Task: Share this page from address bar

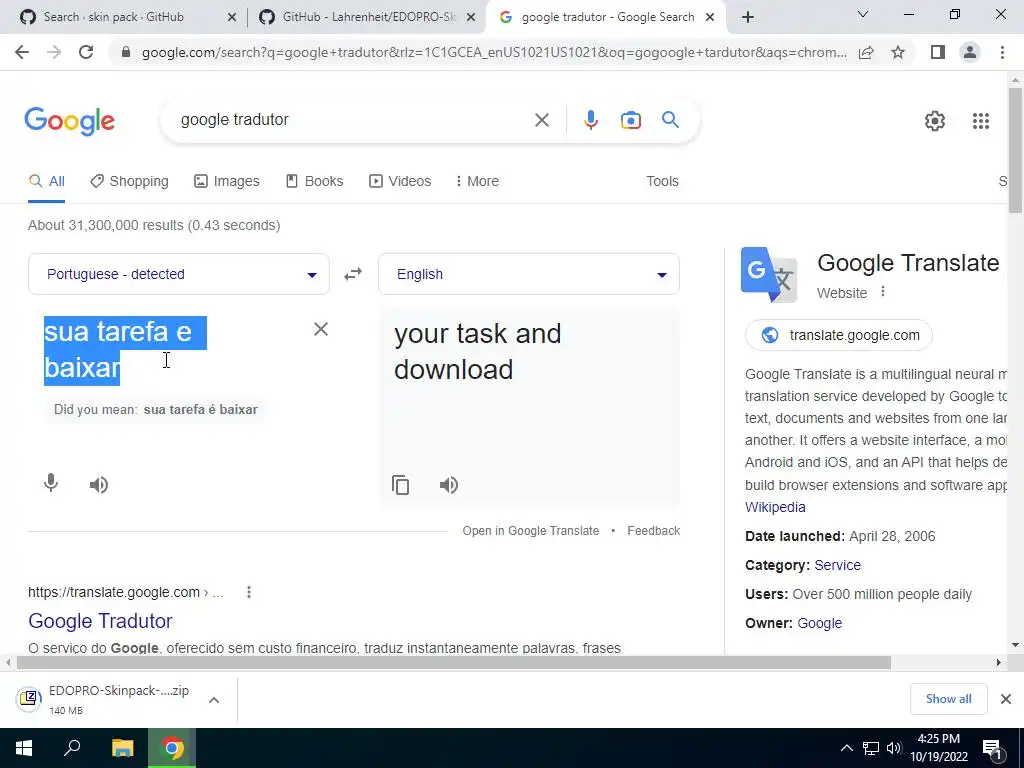Action: 866,52
